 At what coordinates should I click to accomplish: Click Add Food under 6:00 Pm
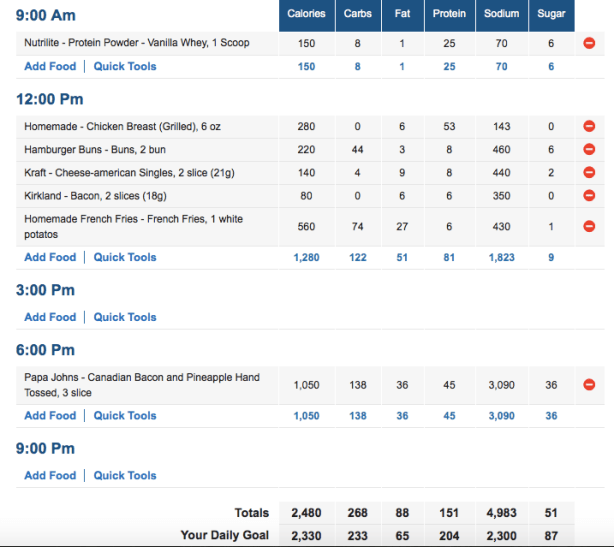click(x=50, y=415)
